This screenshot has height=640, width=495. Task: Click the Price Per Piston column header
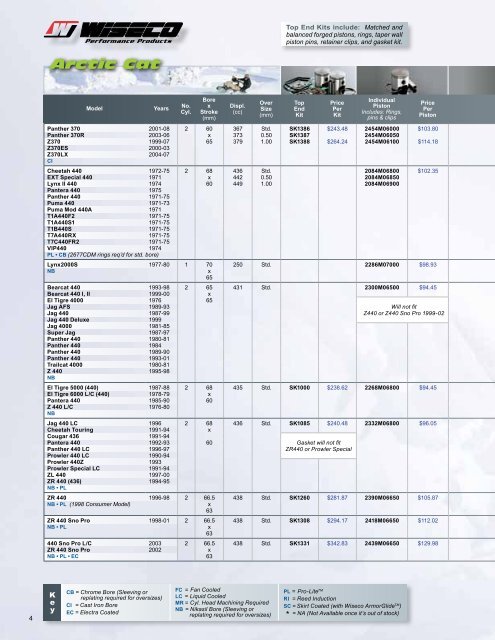[x=428, y=109]
